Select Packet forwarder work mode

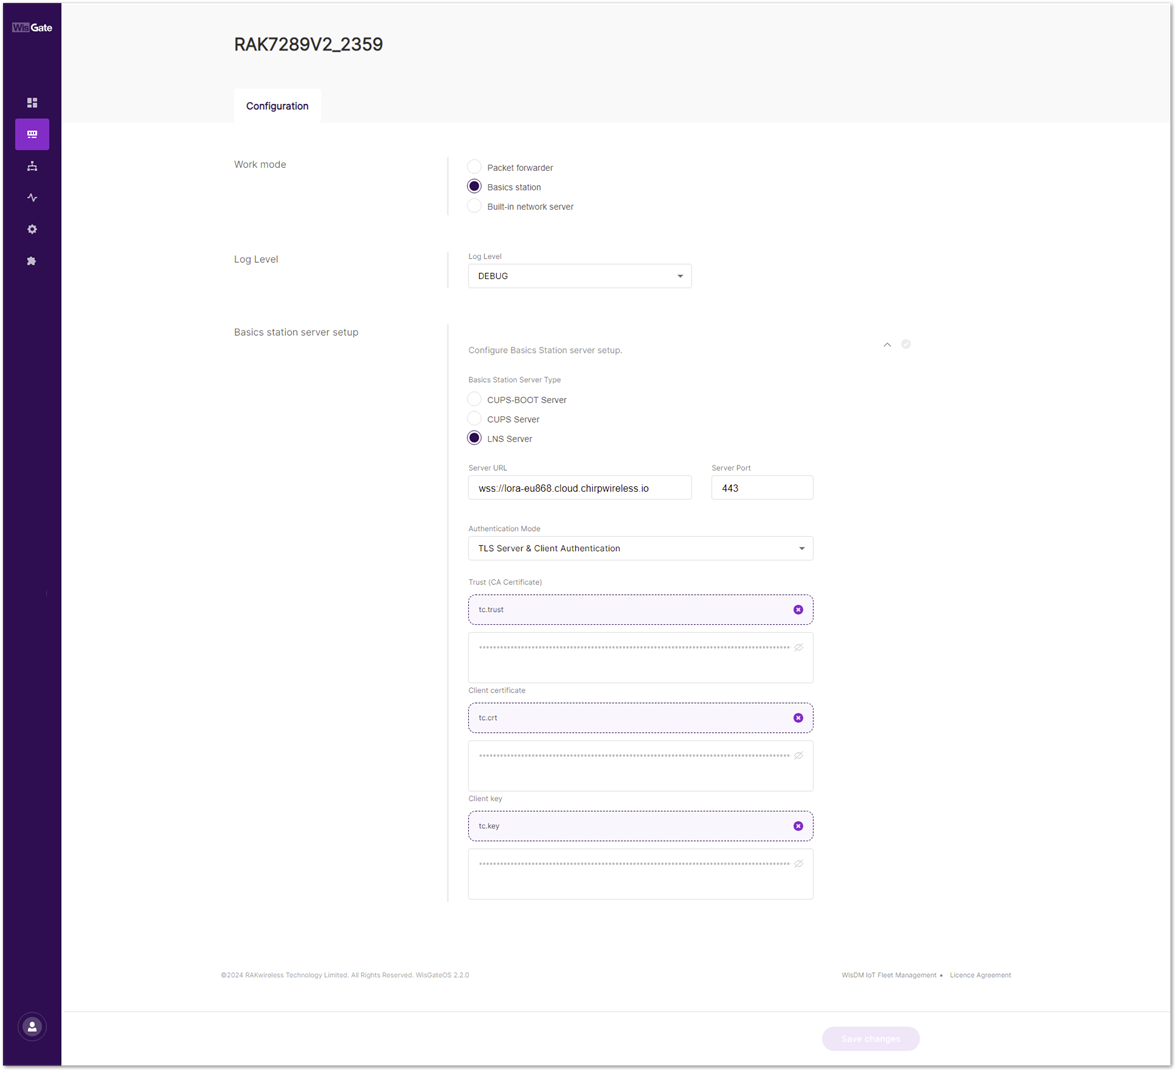click(x=475, y=167)
